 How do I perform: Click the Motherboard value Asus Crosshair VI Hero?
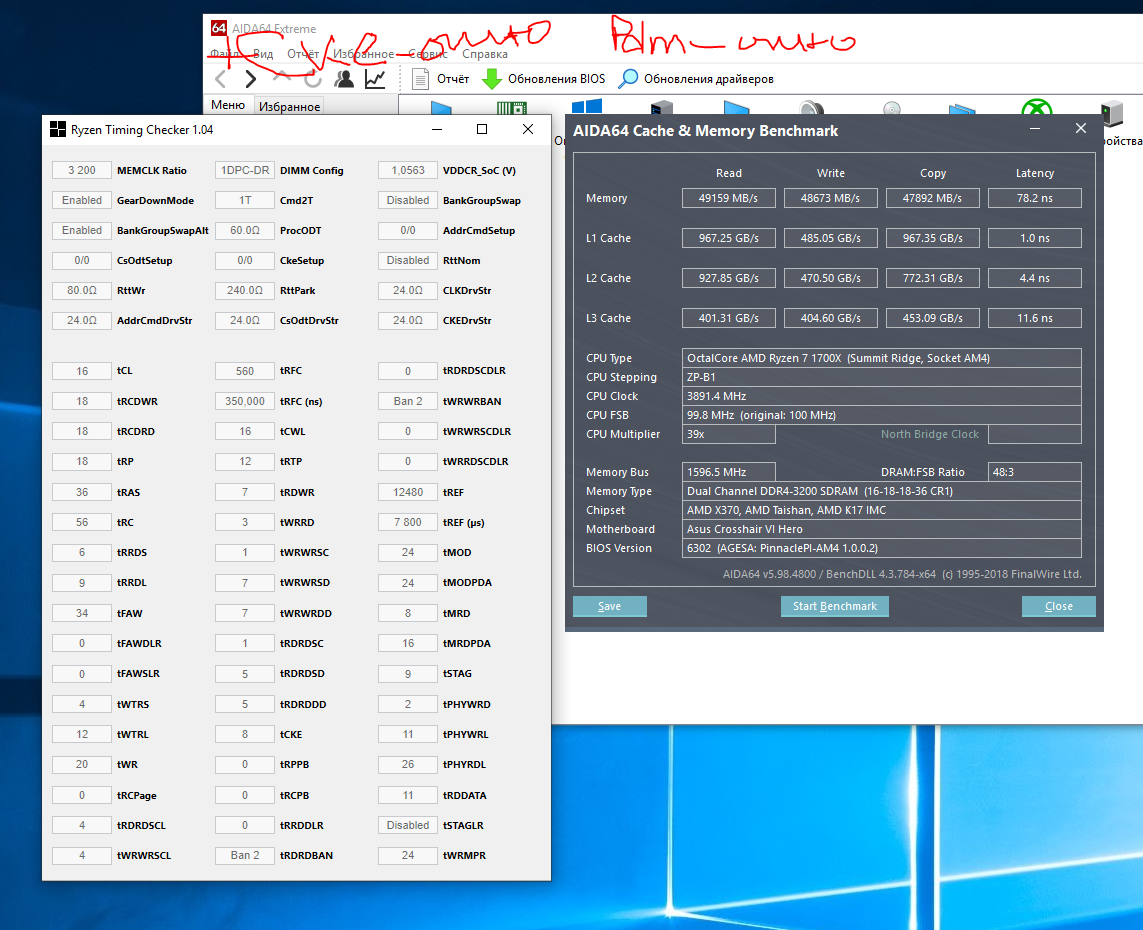point(881,528)
